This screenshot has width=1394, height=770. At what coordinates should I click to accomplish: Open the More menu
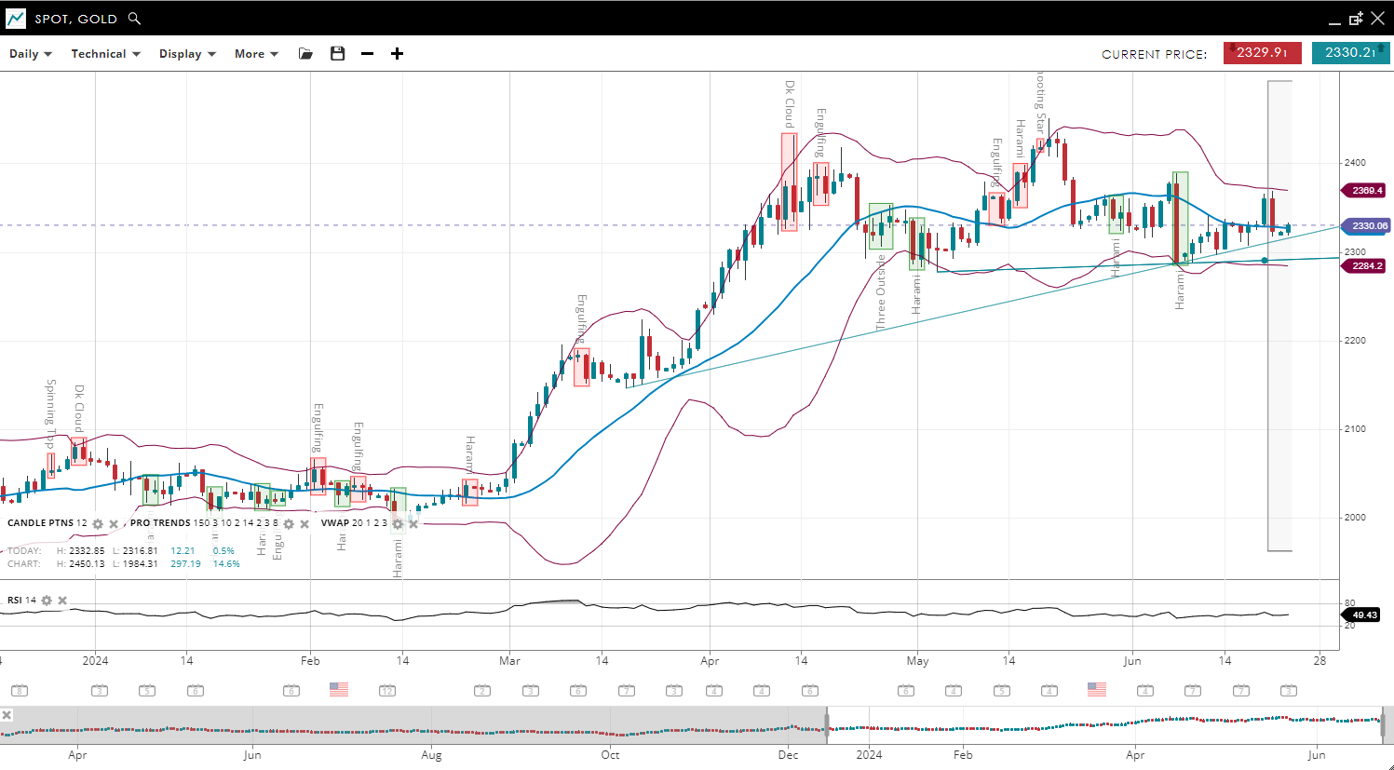point(256,54)
